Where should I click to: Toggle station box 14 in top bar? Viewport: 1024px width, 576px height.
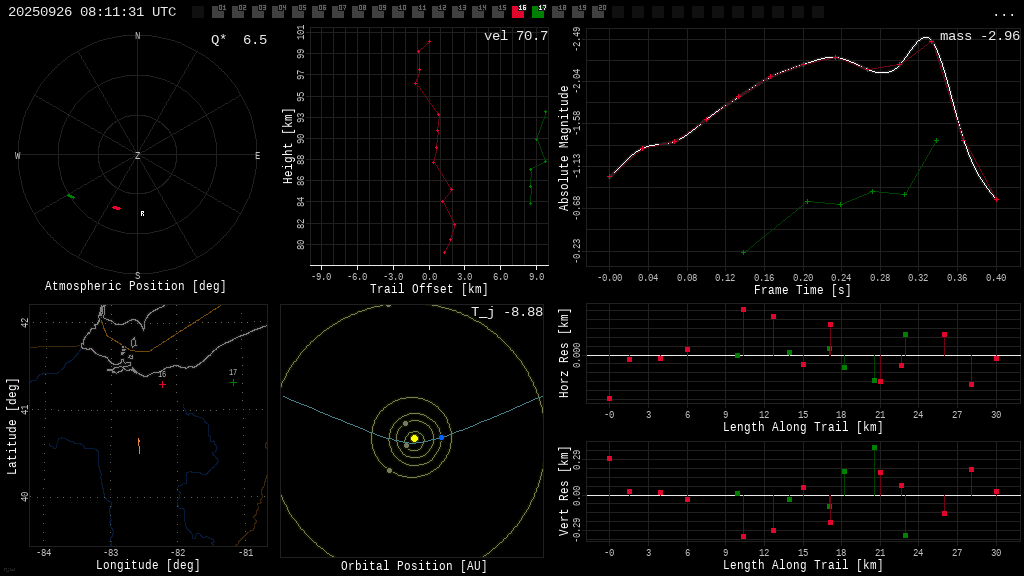pyautogui.click(x=478, y=11)
